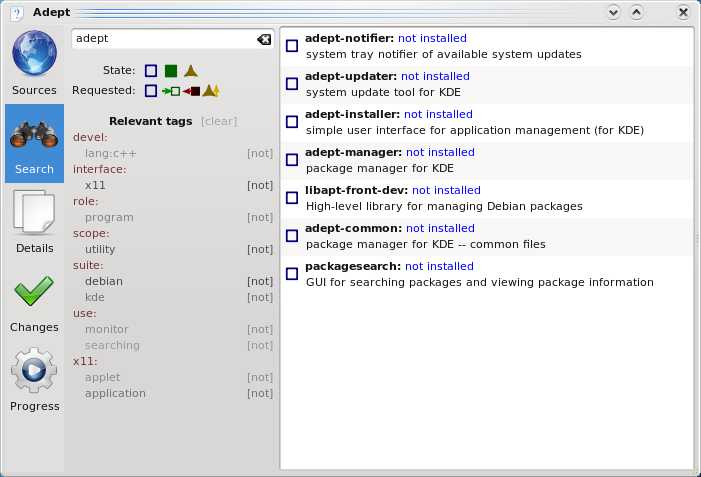The height and width of the screenshot is (477, 701).
Task: Tick the adept-notifier package checkbox
Action: point(292,46)
